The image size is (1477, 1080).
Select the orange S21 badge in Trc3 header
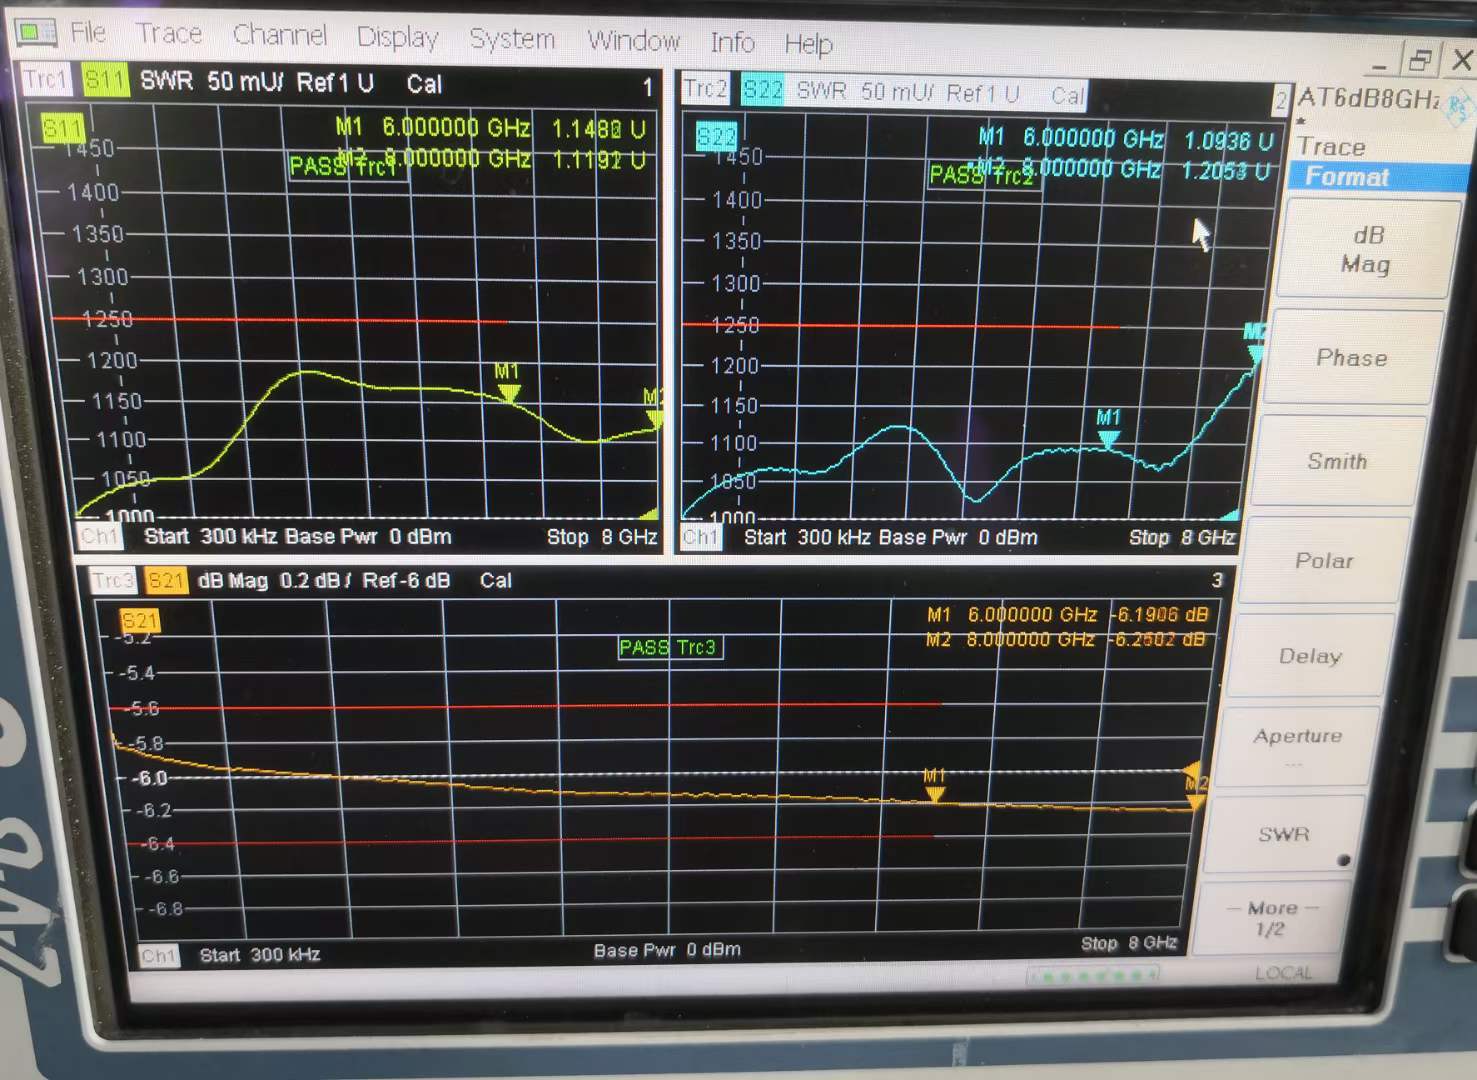coord(166,581)
